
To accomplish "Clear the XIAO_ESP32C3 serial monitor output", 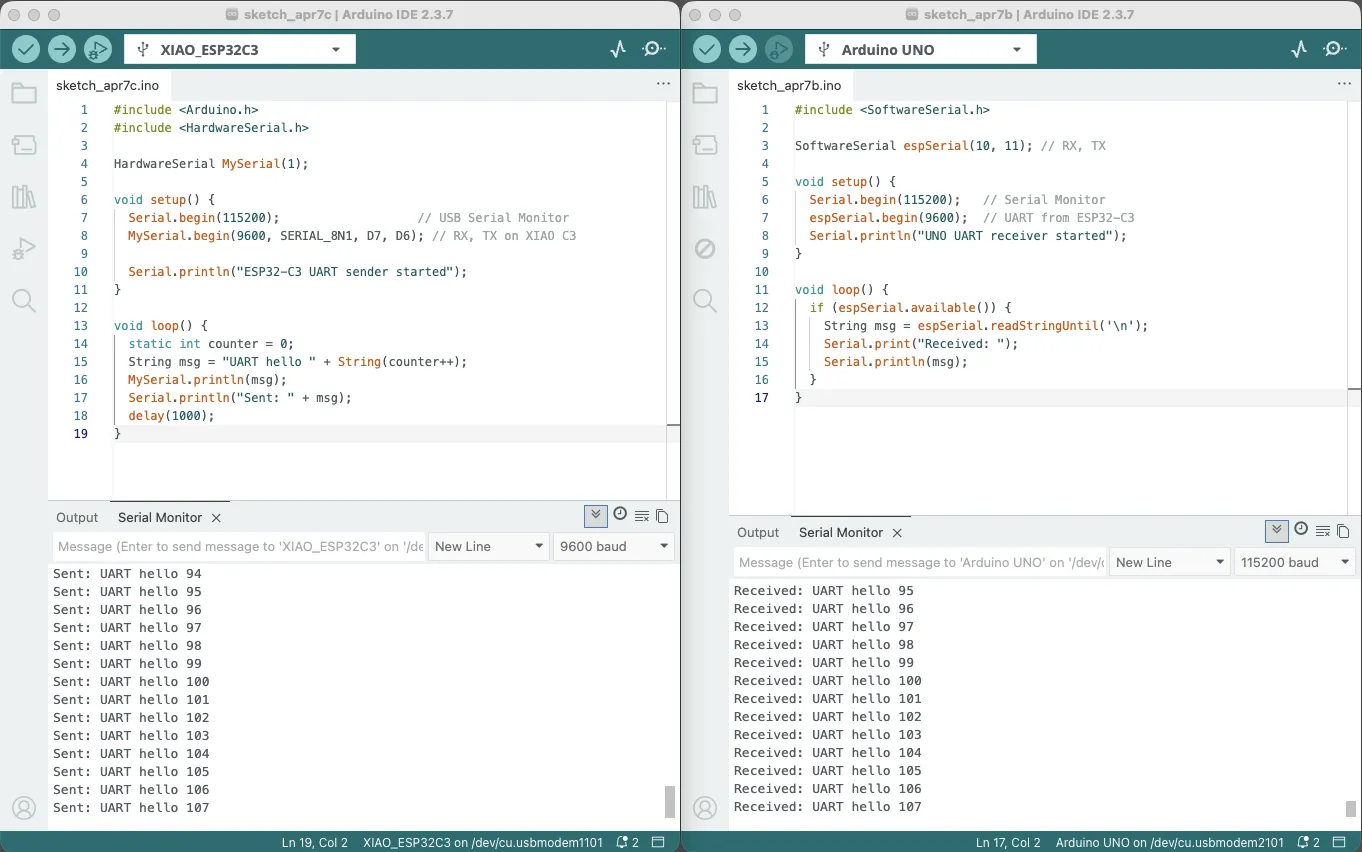I will tap(642, 516).
